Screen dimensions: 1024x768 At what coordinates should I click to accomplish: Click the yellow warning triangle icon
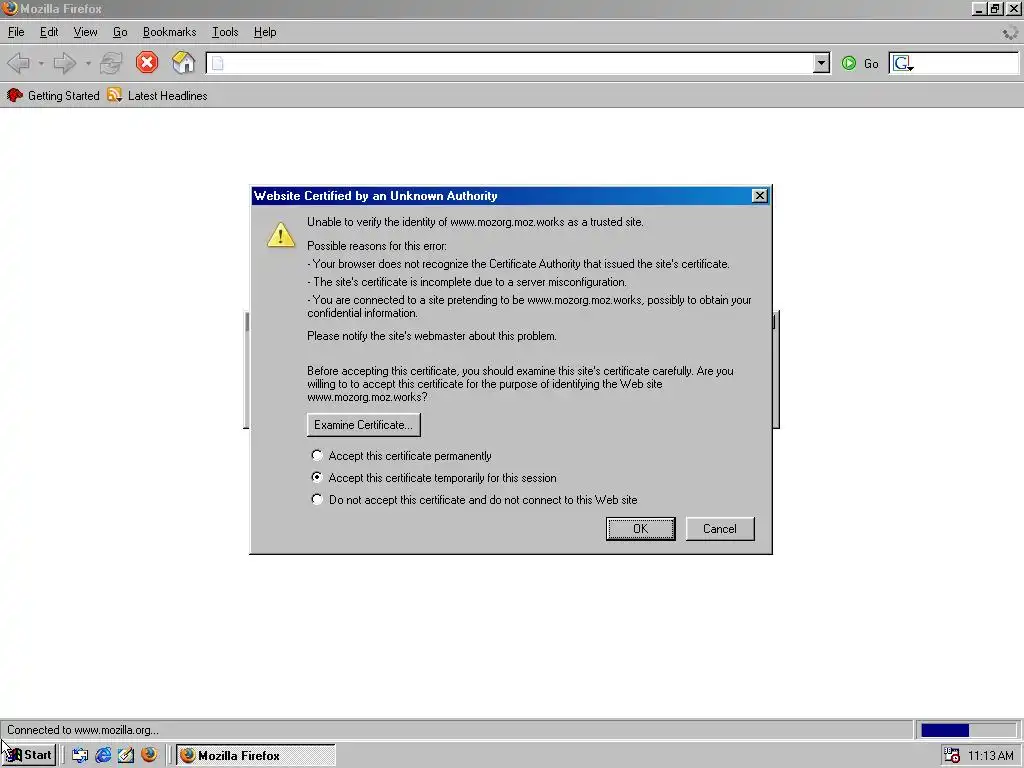pos(281,234)
